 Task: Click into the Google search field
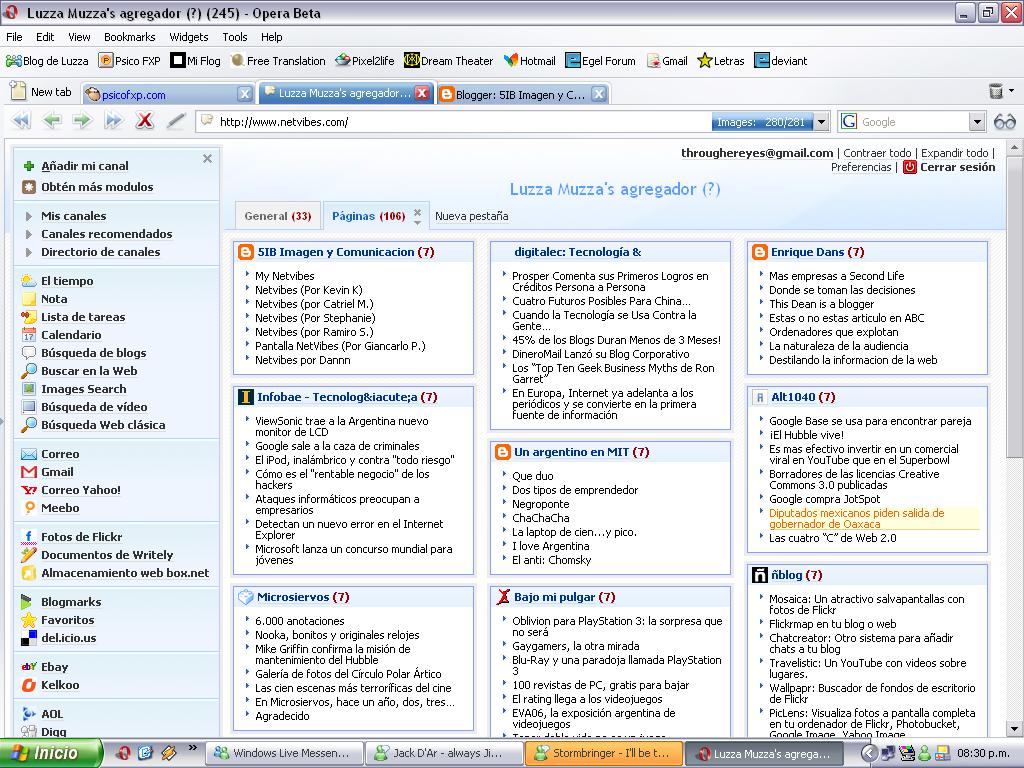pos(913,121)
